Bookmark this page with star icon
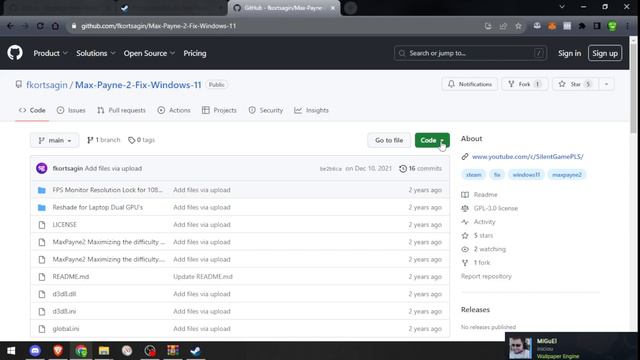Image resolution: width=640 pixels, height=360 pixels. pyautogui.click(x=518, y=26)
